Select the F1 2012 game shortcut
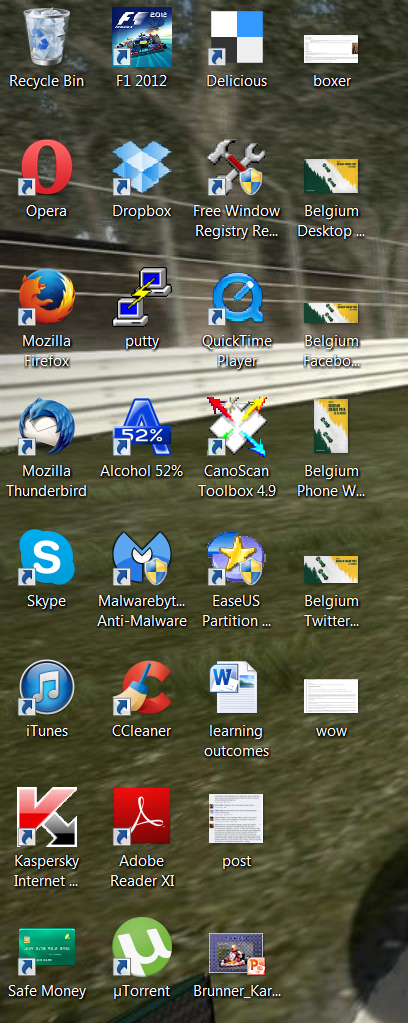 [x=142, y=37]
